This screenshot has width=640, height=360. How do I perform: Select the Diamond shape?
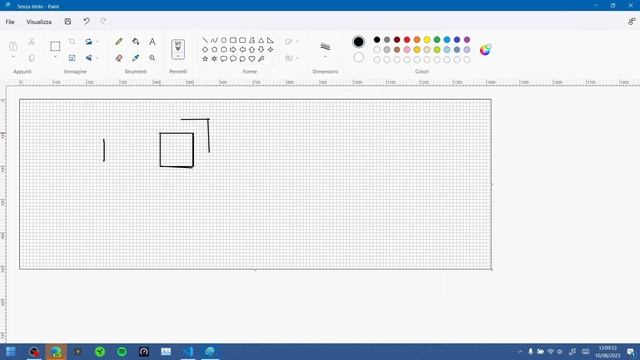(205, 49)
